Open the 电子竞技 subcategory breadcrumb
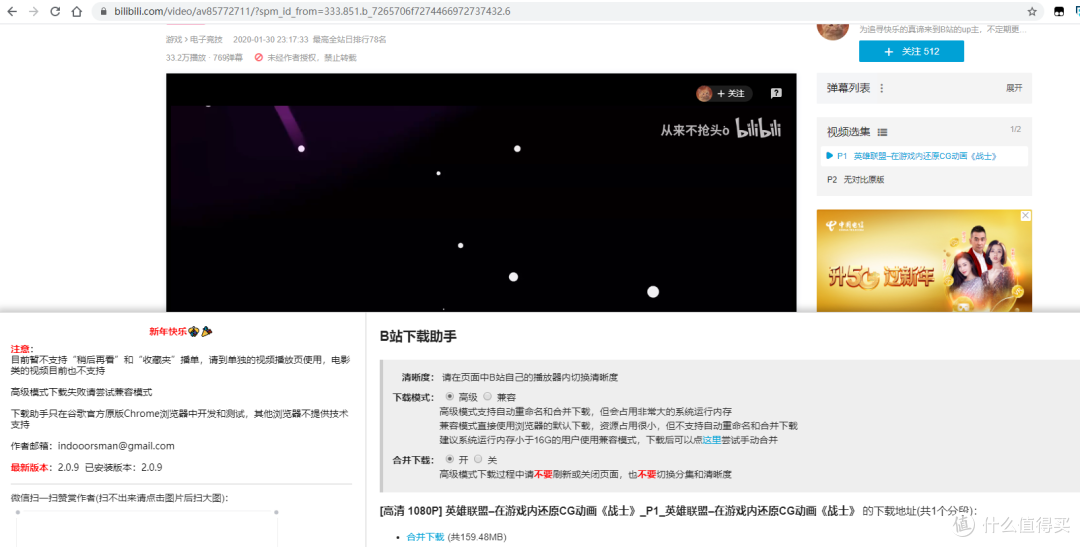1080x547 pixels. tap(206, 40)
